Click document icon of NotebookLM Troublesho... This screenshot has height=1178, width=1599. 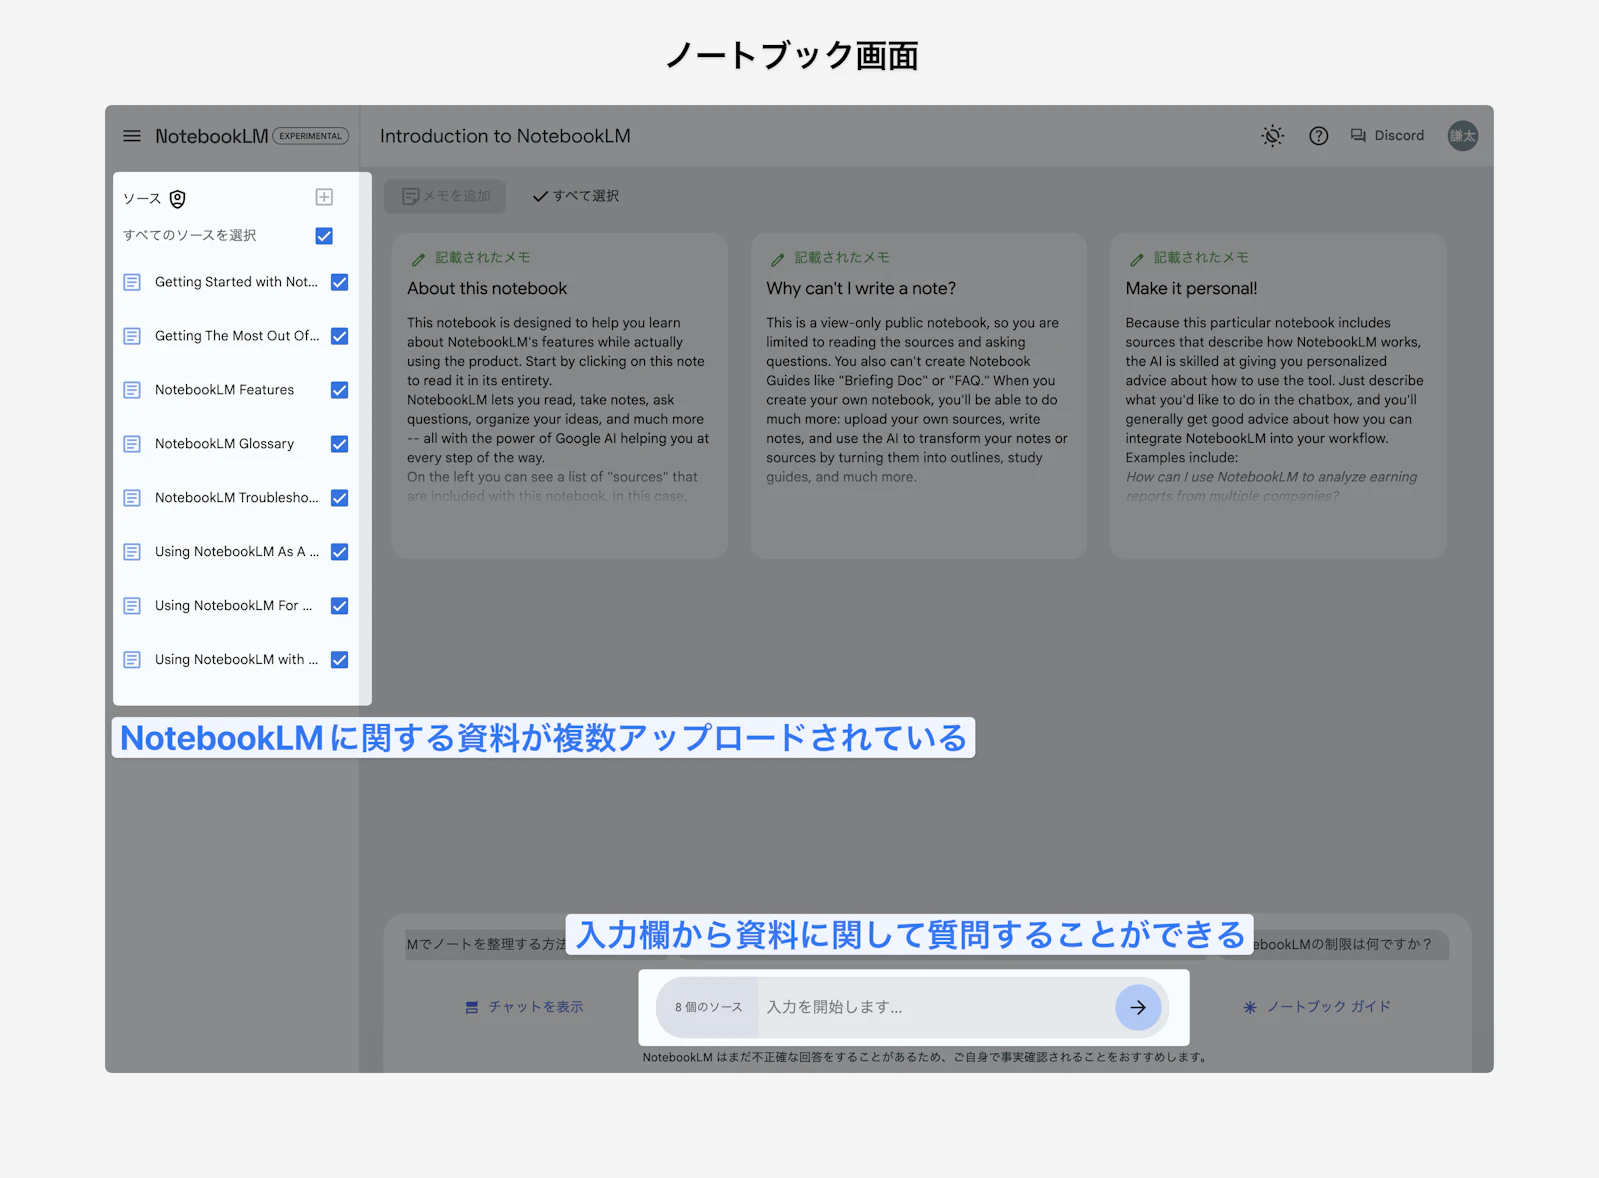(x=132, y=498)
